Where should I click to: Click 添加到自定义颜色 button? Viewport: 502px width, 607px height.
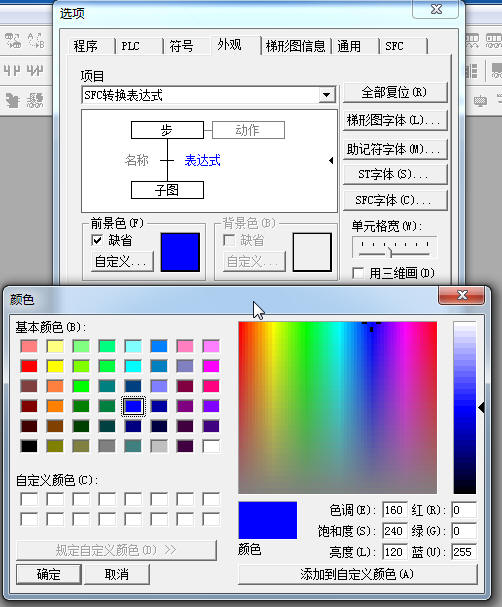pos(357,574)
